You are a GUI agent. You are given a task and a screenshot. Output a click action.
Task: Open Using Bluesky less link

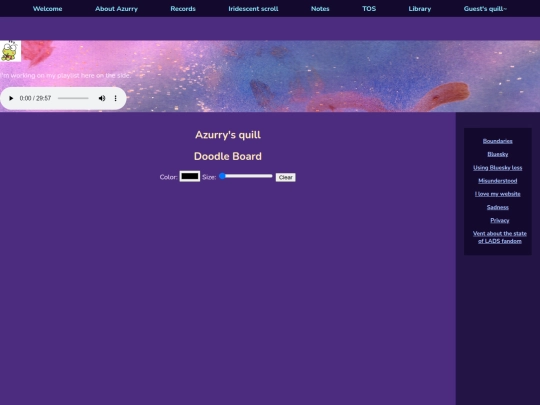tap(497, 168)
